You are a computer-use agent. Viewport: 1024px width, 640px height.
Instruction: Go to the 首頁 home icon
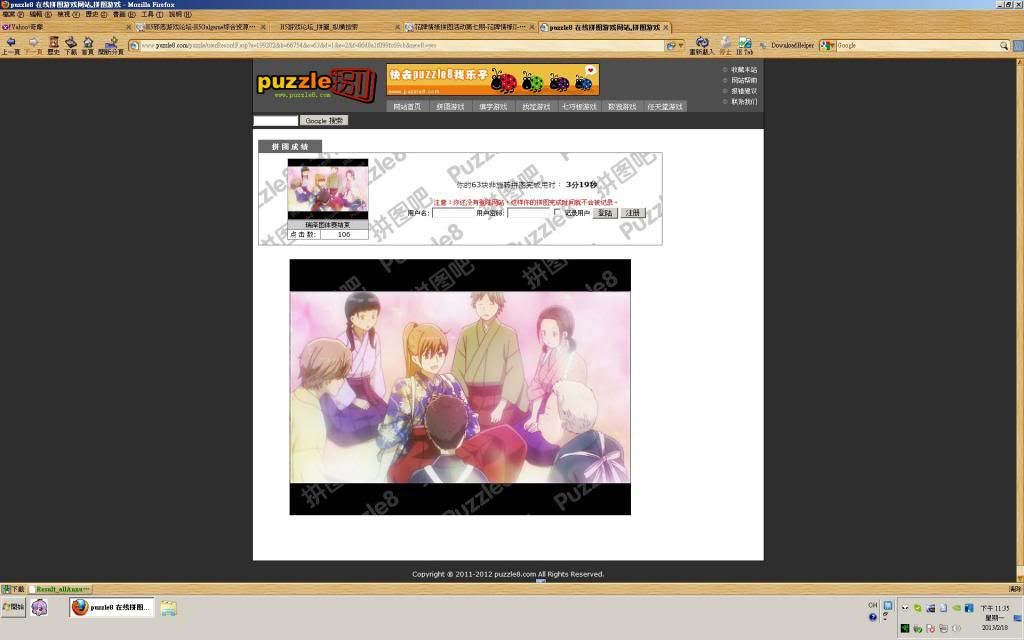[x=88, y=45]
